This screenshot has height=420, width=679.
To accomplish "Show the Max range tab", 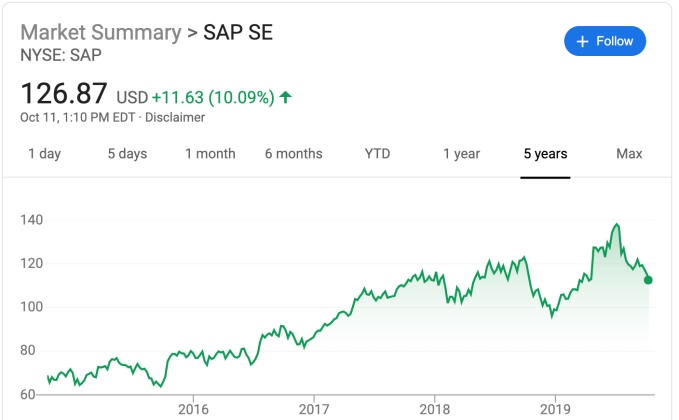I will pyautogui.click(x=629, y=154).
